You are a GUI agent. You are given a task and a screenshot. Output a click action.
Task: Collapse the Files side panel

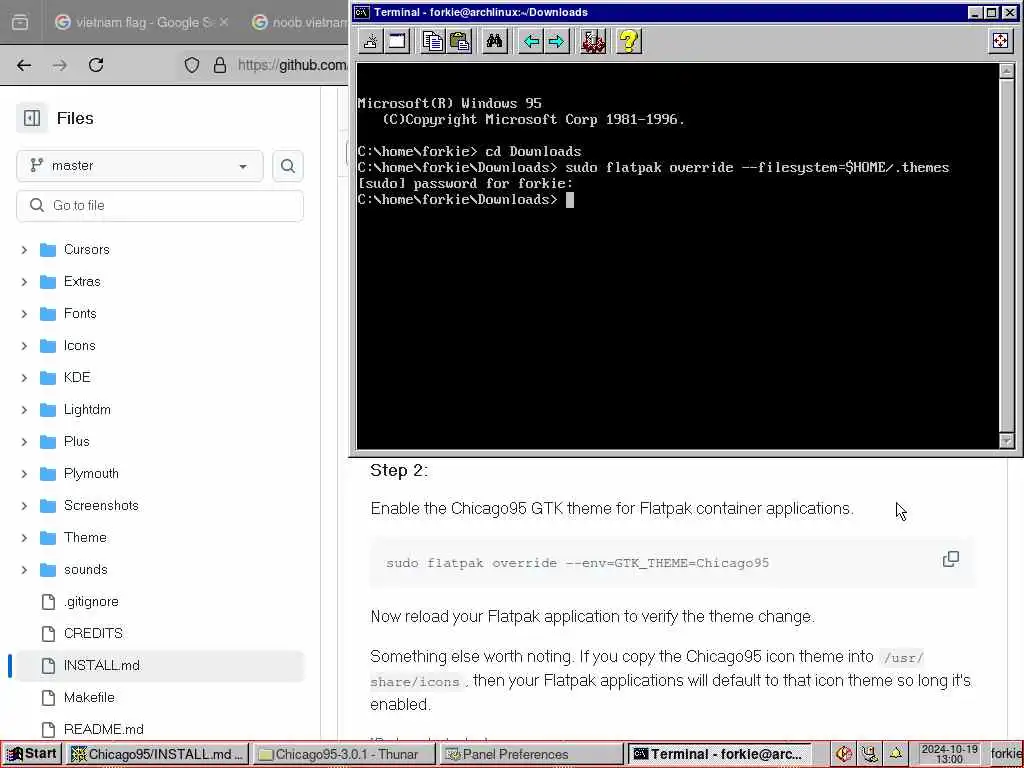point(31,118)
